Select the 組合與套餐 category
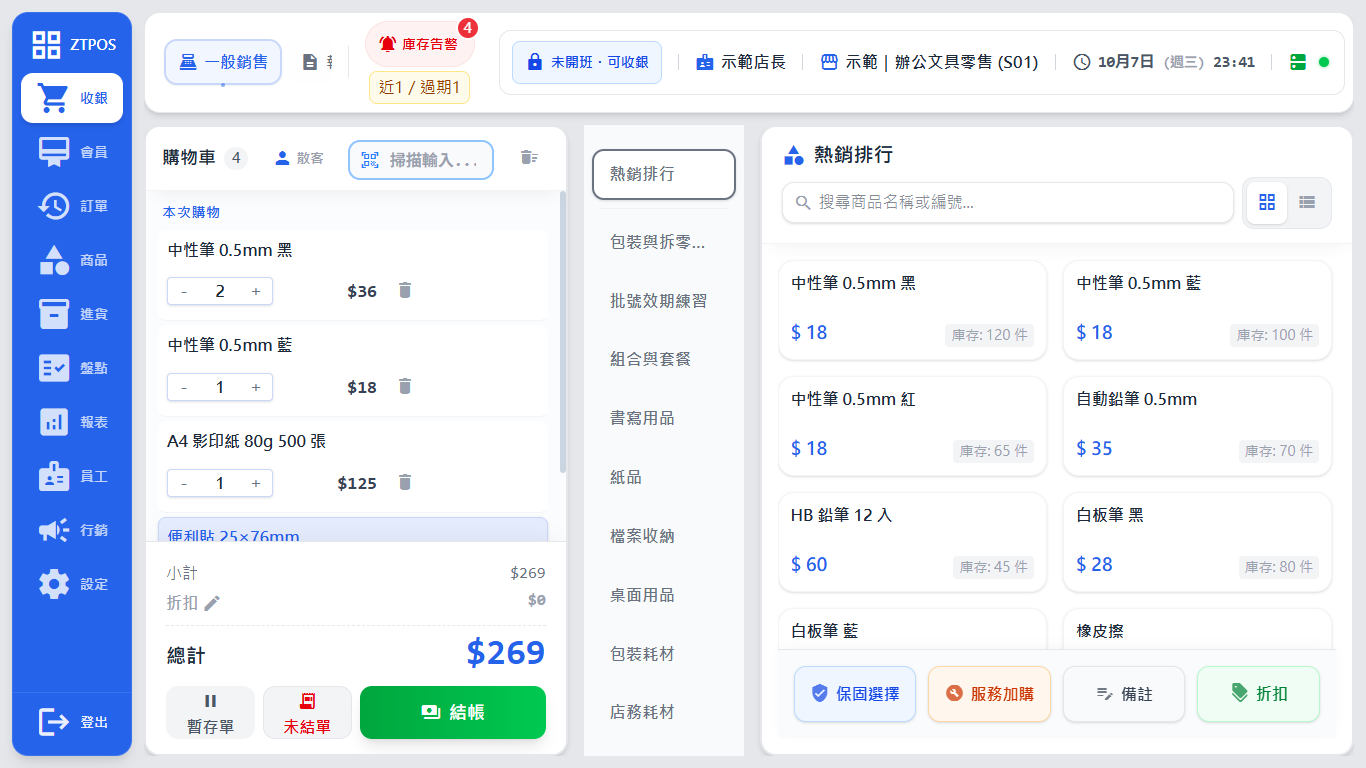1366x768 pixels. click(664, 359)
